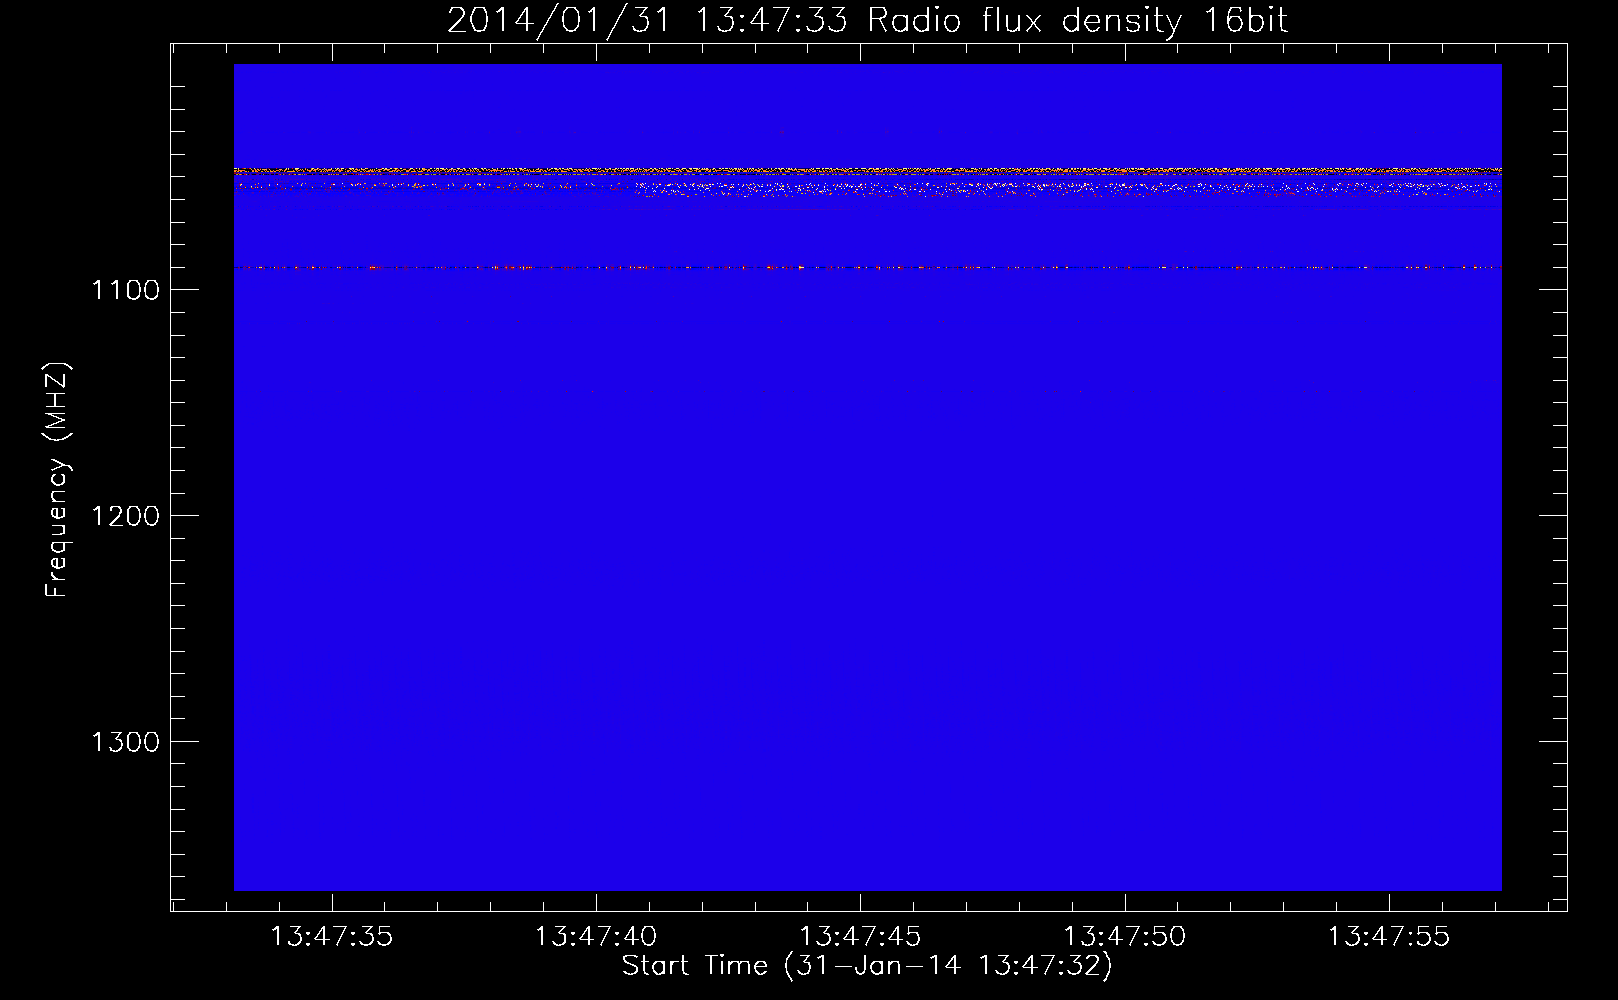The width and height of the screenshot is (1618, 1000).
Task: Click the frequency axis label 1200
Action: coord(126,516)
